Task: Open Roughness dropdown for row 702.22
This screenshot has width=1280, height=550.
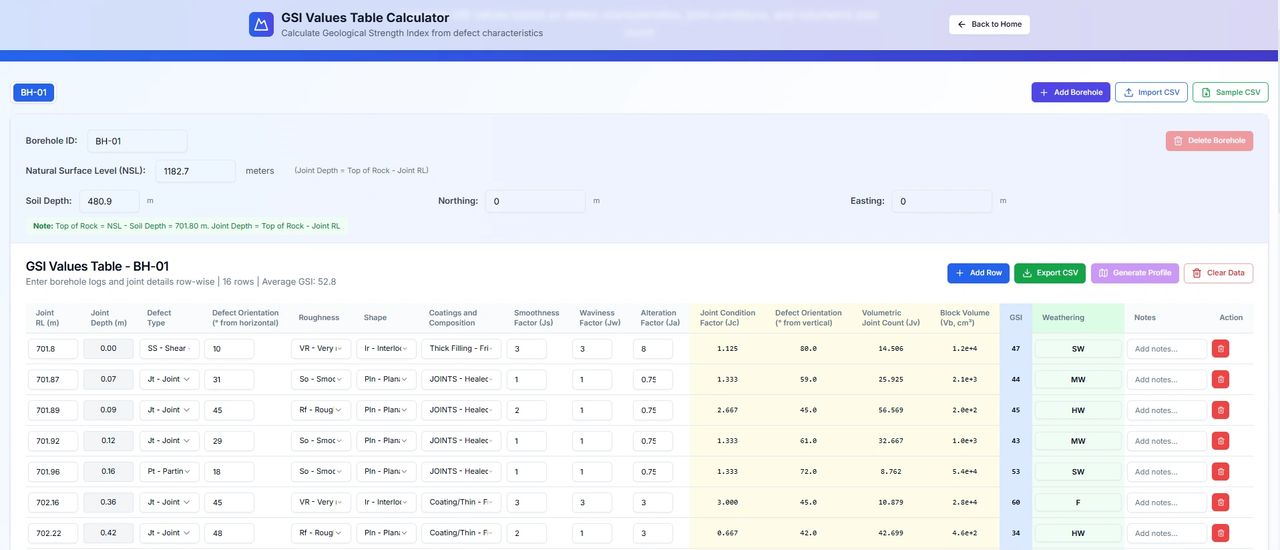Action: (x=321, y=533)
